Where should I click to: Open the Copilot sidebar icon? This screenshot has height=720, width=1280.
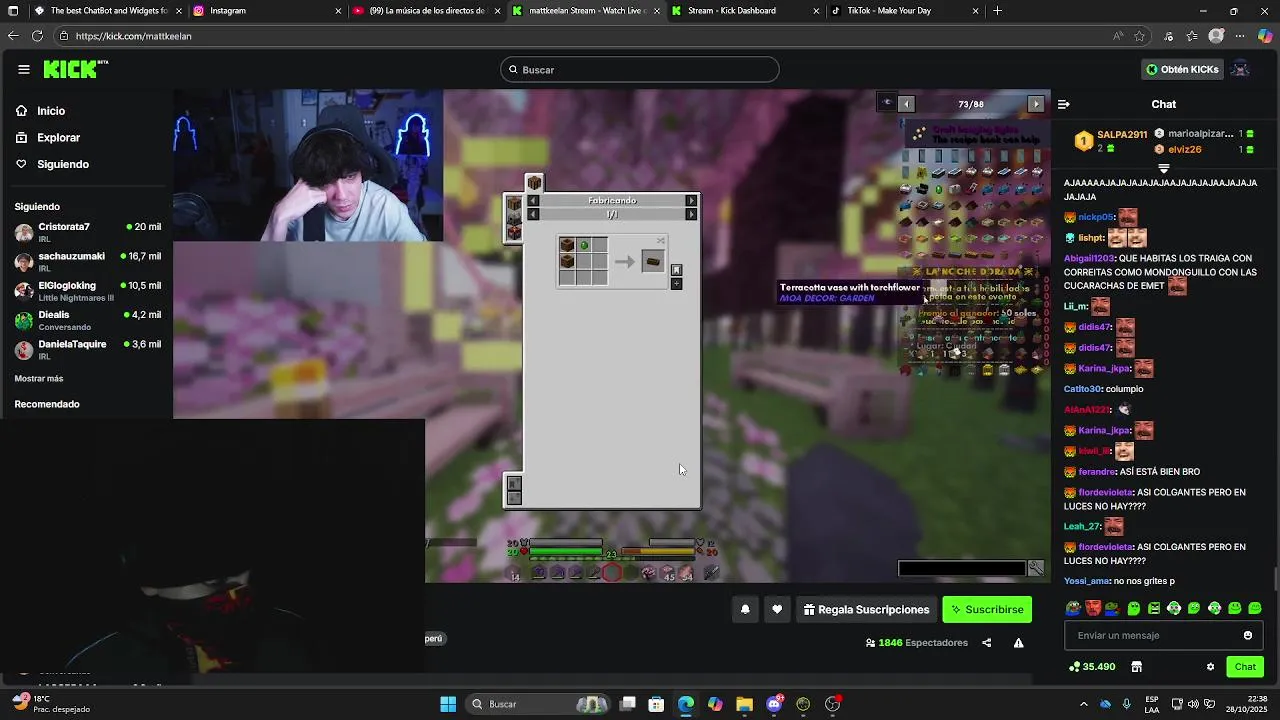tap(1265, 36)
